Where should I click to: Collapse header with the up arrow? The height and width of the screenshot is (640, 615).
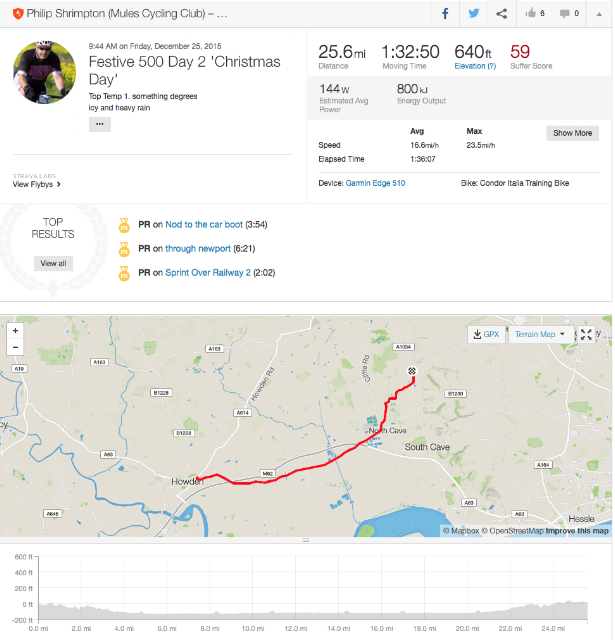599,14
